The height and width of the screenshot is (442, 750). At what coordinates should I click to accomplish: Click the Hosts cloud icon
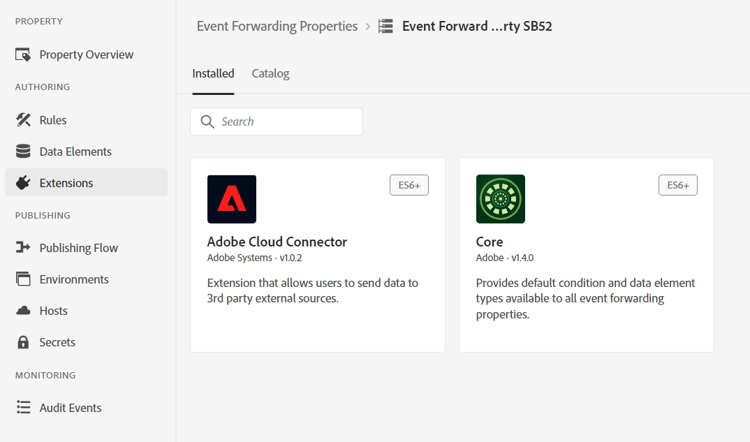[23, 311]
